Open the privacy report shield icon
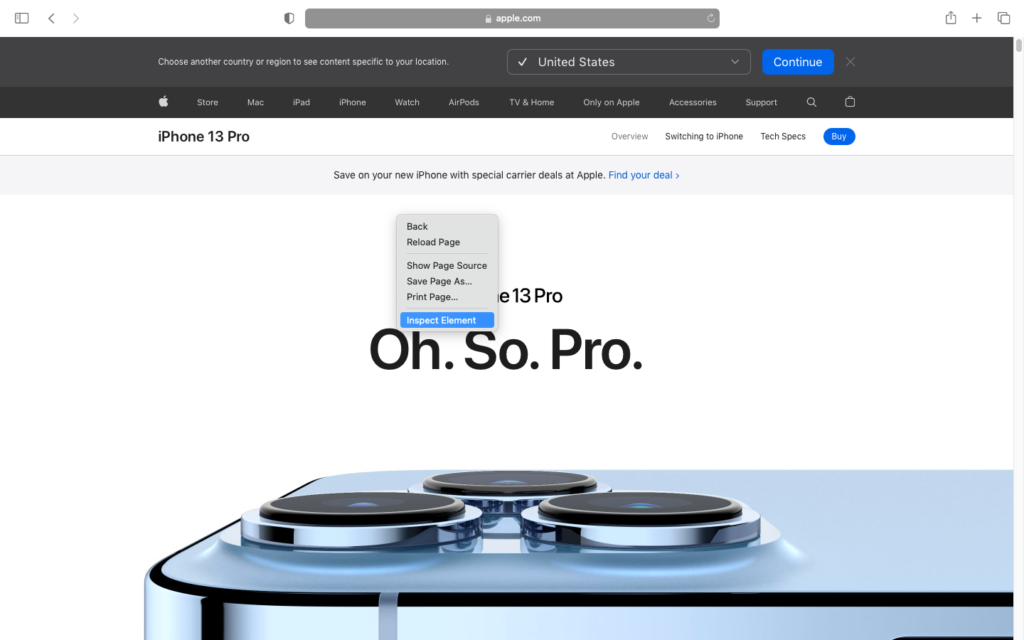The width and height of the screenshot is (1024, 640). coord(289,18)
